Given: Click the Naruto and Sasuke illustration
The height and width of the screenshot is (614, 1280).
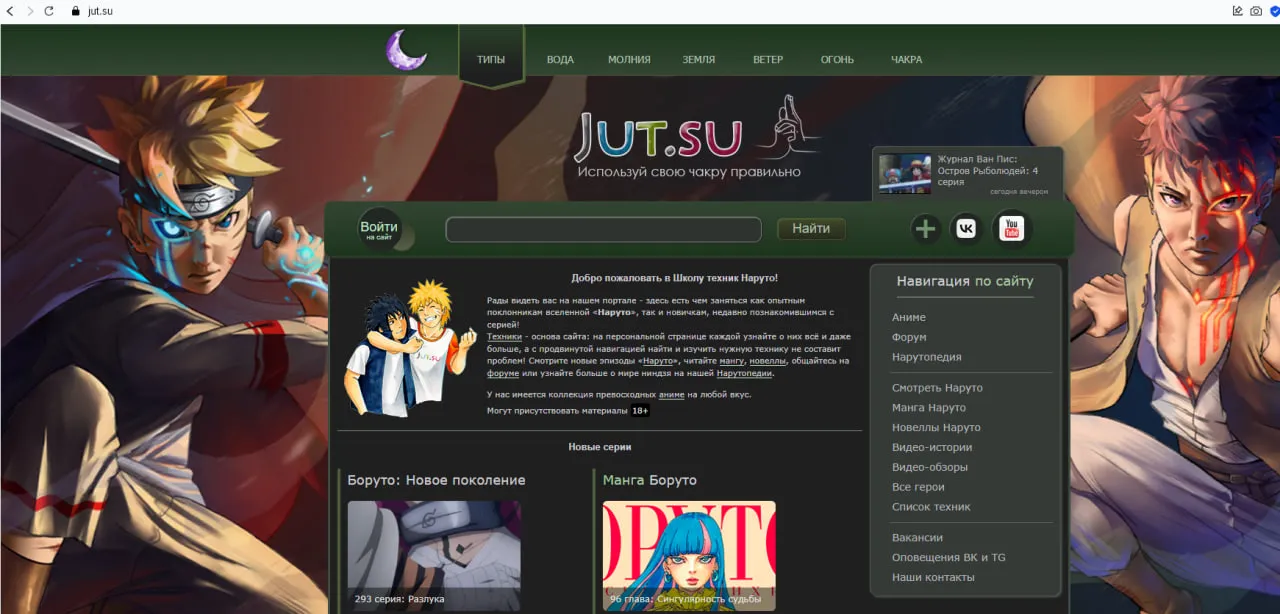Looking at the screenshot, I should click(411, 347).
